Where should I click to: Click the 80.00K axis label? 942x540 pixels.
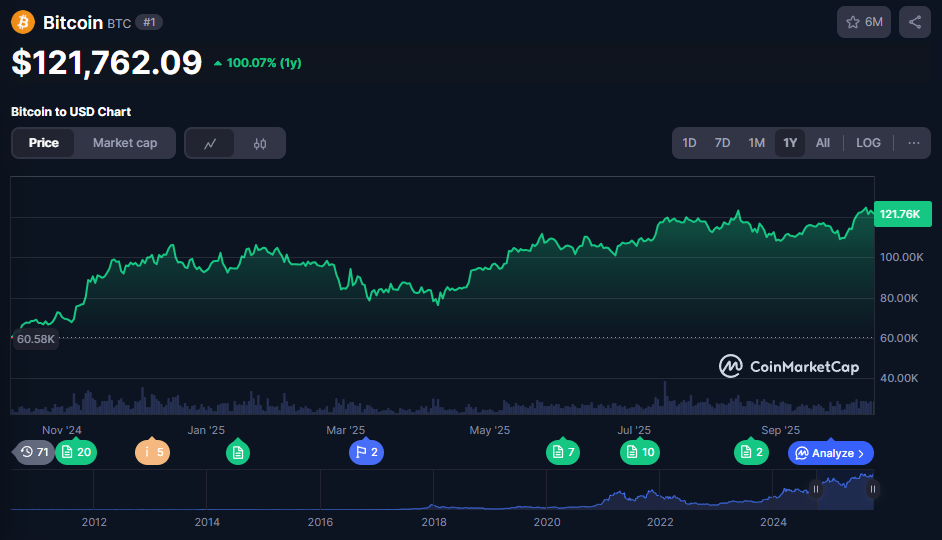click(899, 298)
